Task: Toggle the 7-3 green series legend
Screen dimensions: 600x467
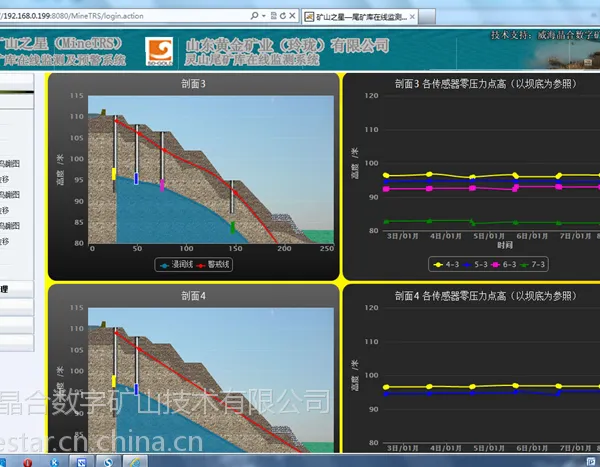Action: (x=532, y=265)
